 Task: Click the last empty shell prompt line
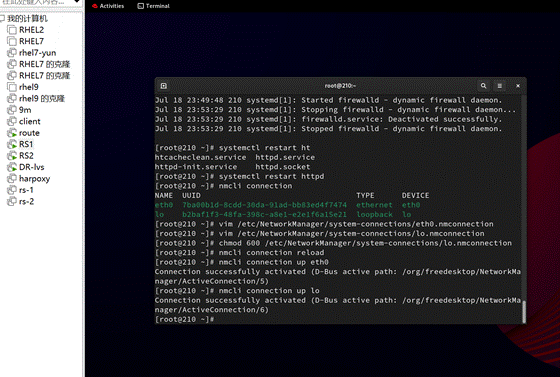[x=184, y=320]
